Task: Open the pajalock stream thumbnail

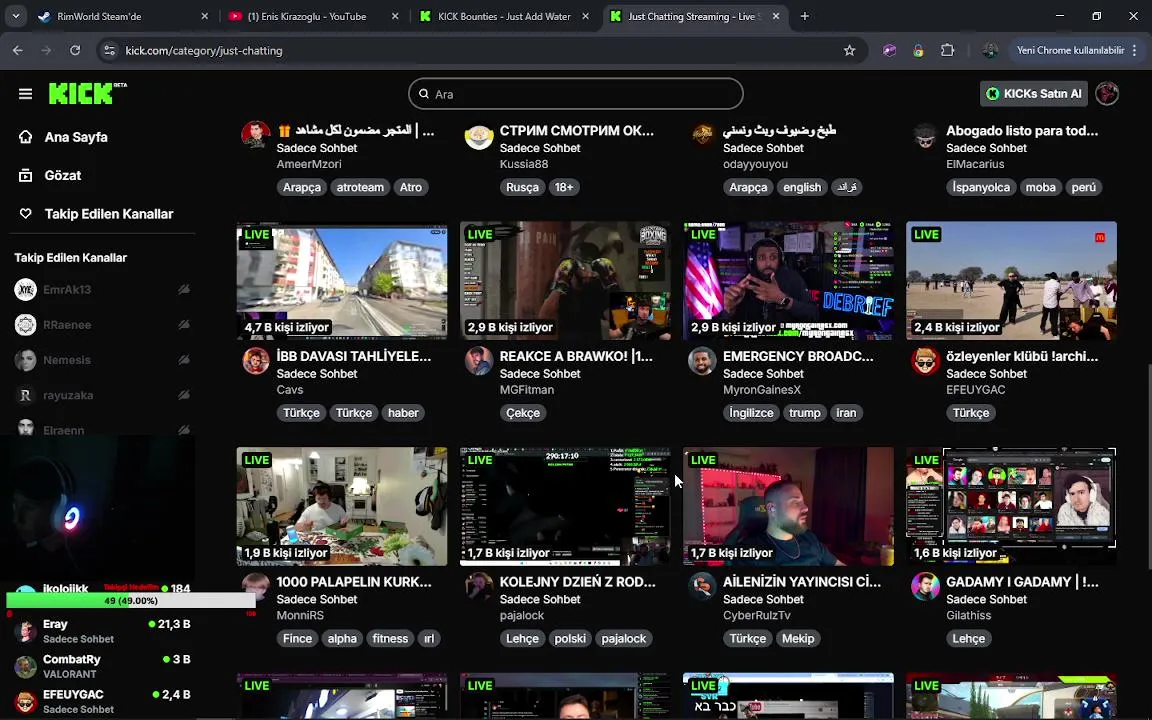Action: pyautogui.click(x=565, y=506)
